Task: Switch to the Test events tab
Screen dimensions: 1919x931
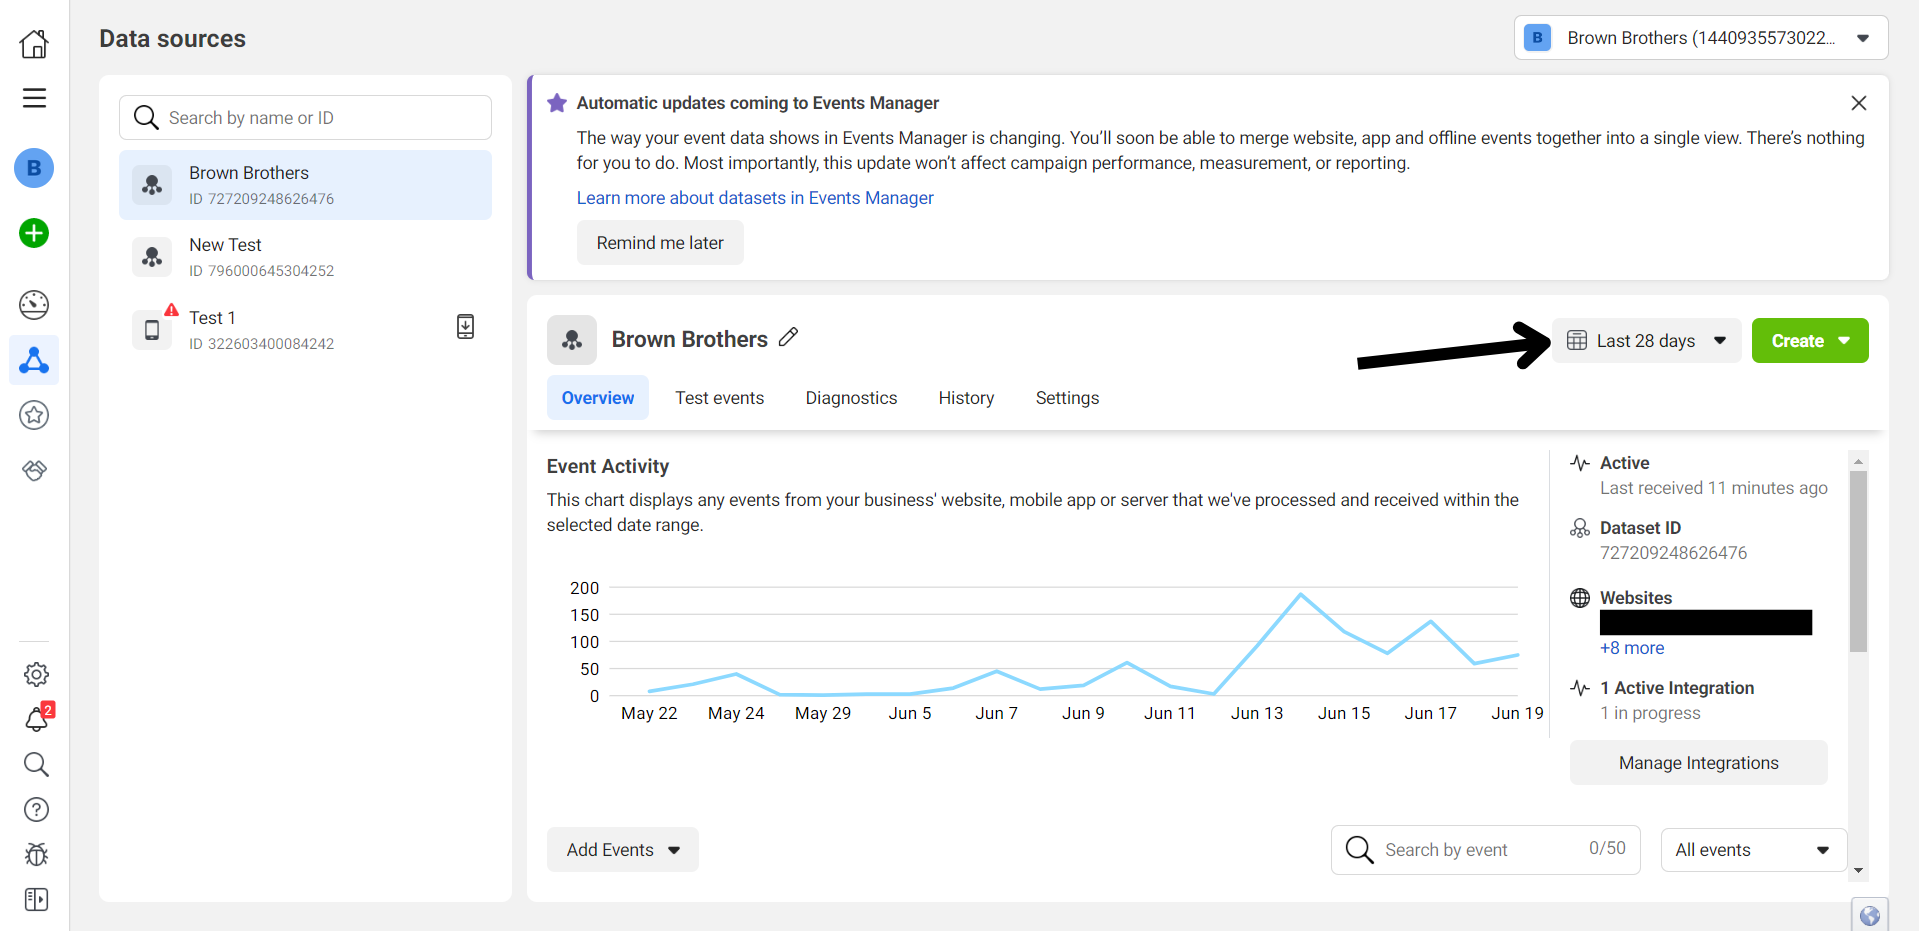Action: pyautogui.click(x=720, y=398)
